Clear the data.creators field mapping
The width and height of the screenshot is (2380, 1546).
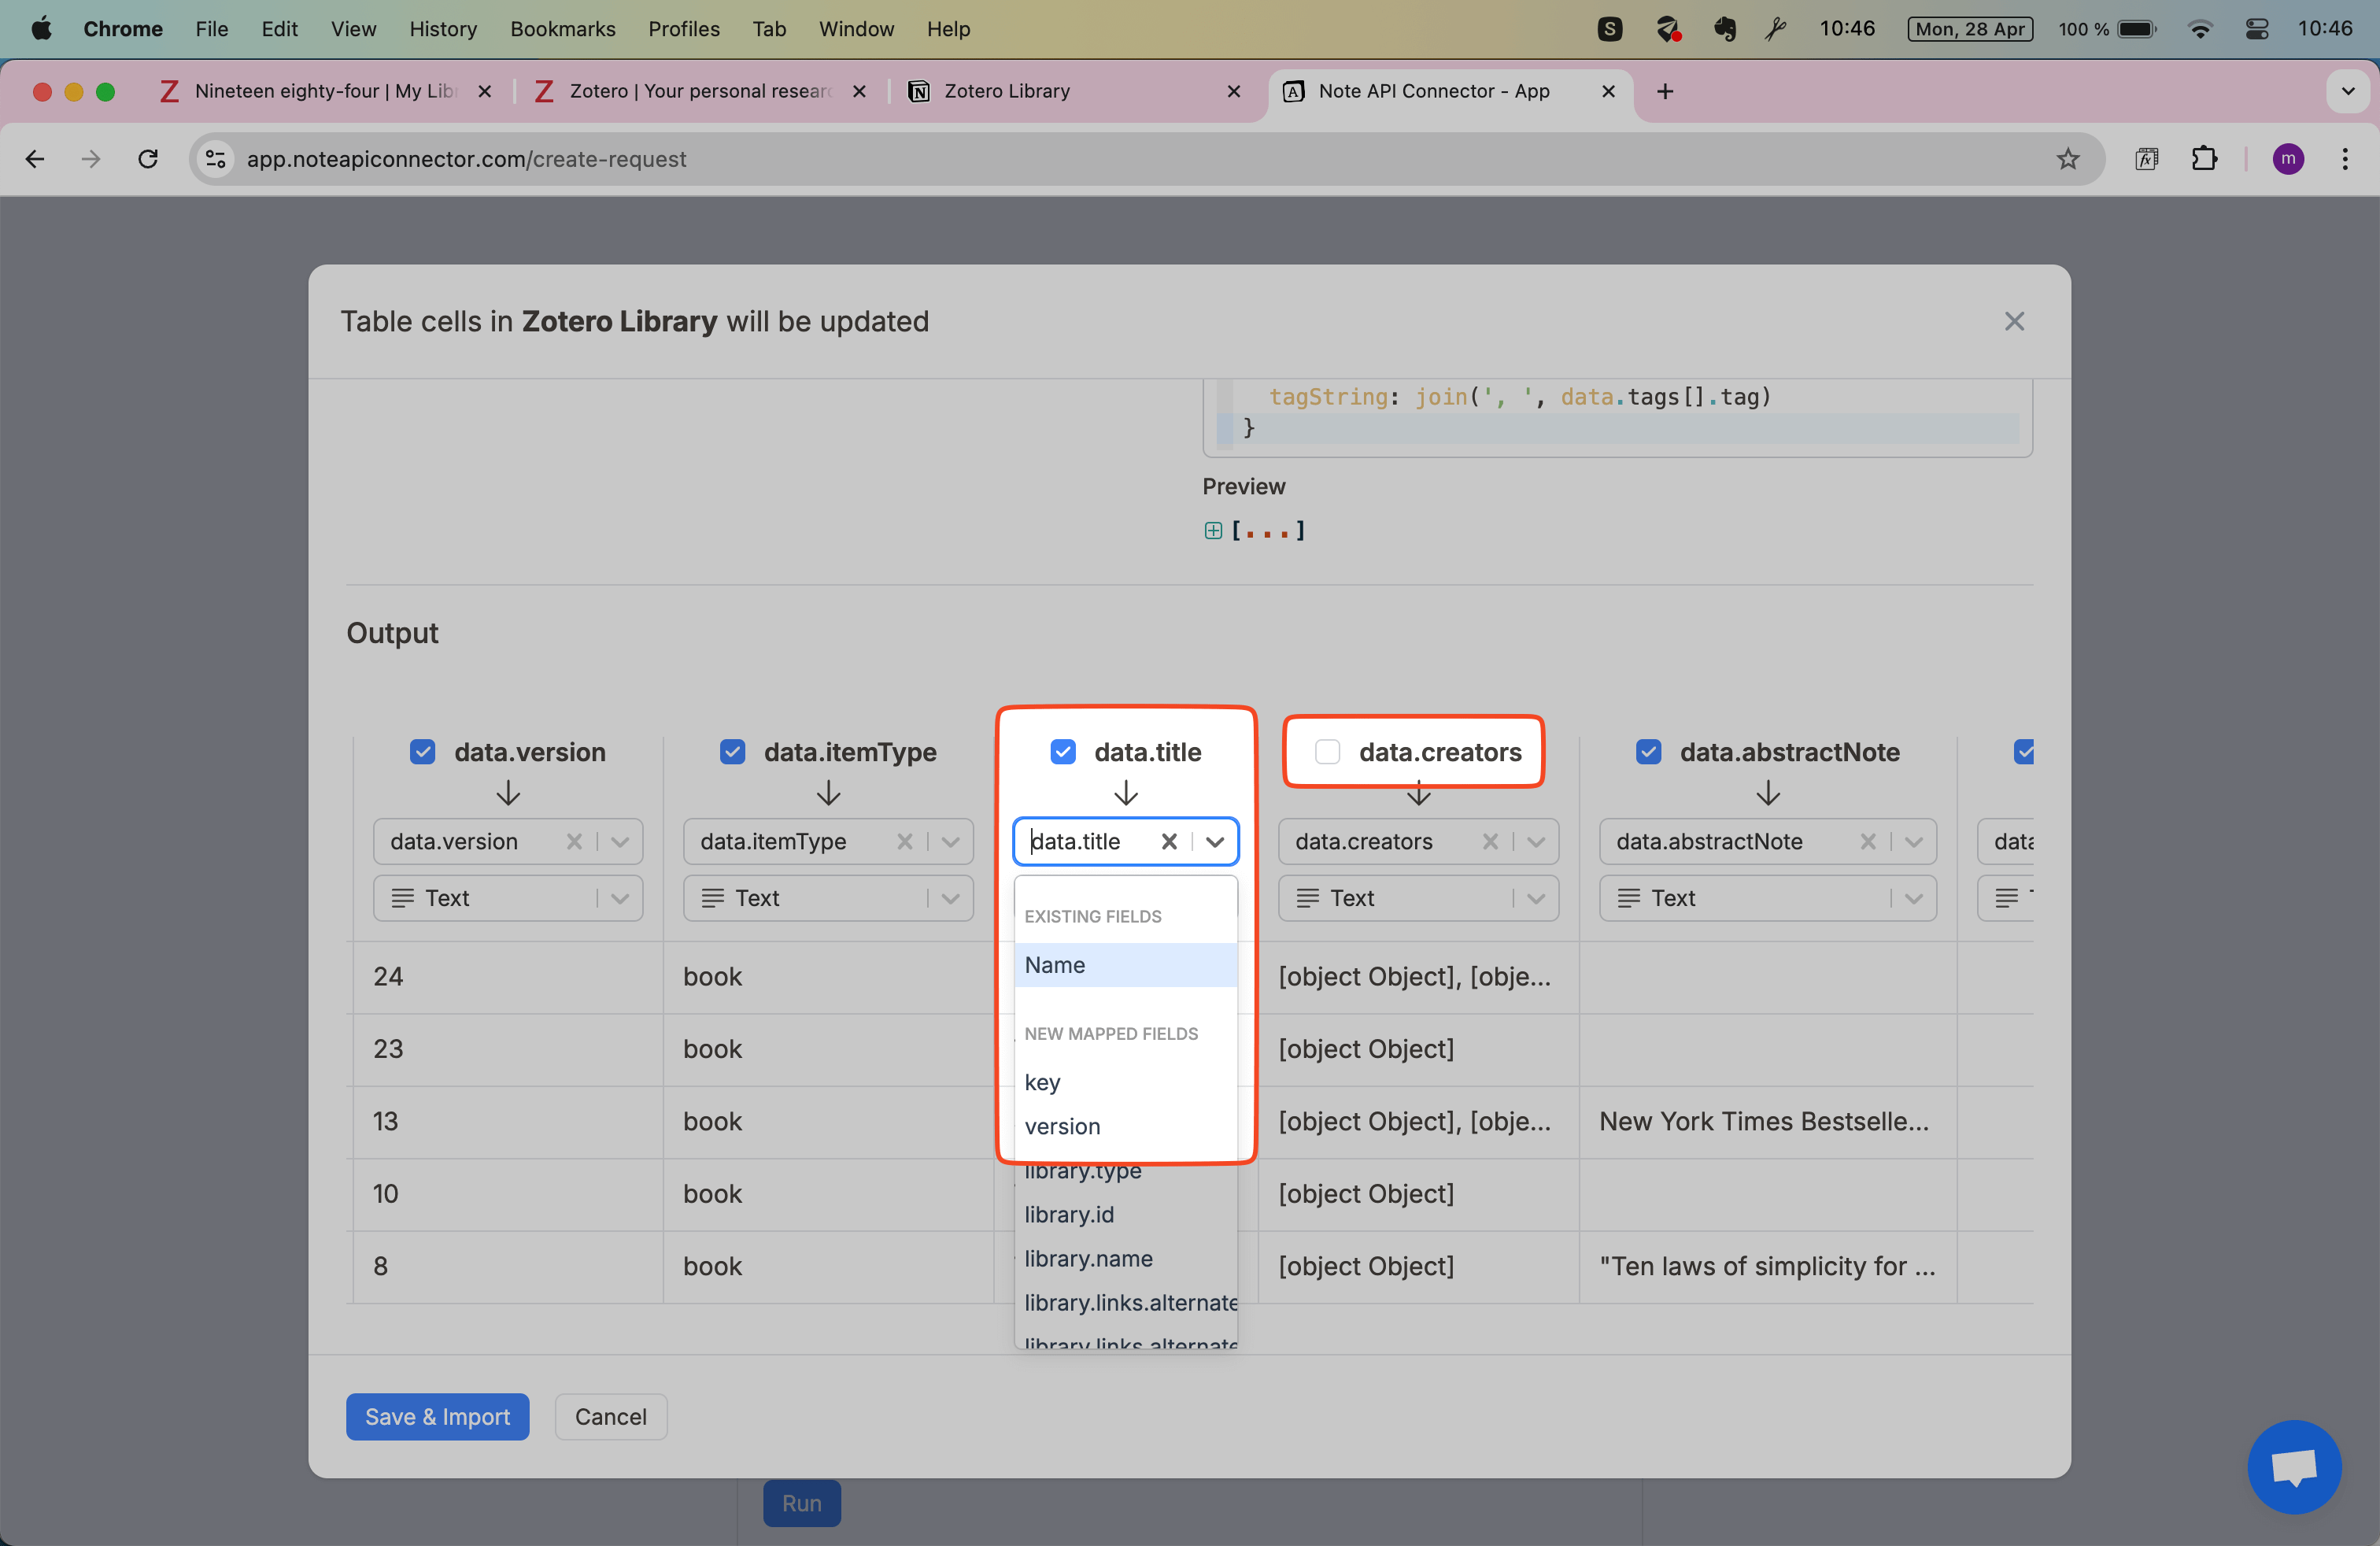click(1490, 841)
